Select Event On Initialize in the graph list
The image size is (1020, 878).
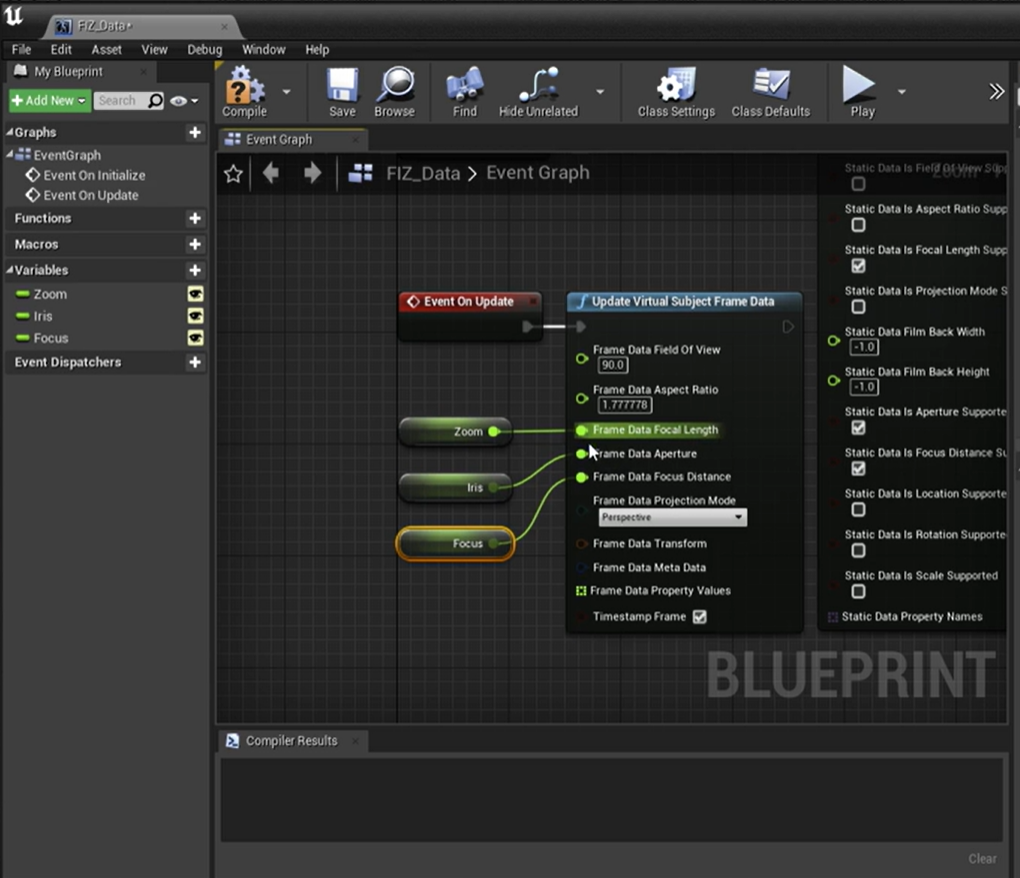click(x=94, y=175)
